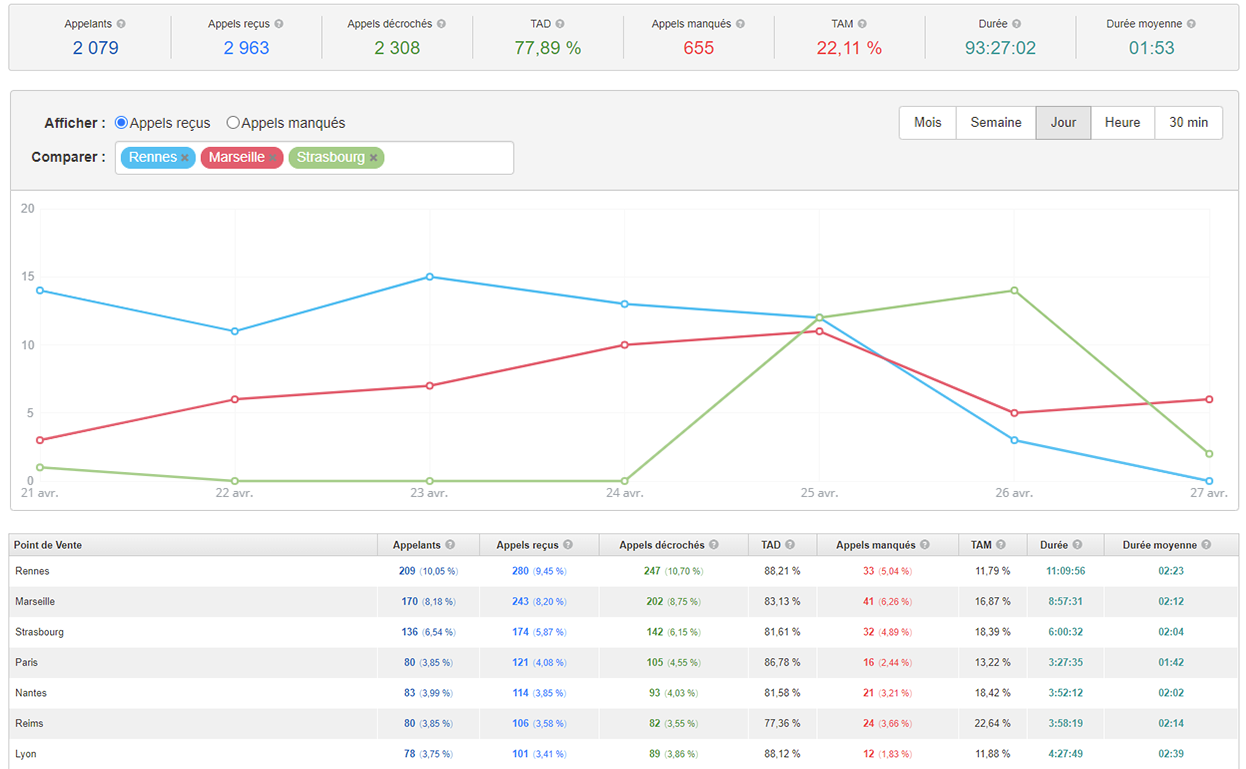
Task: Click help icon in table Appels décrochés header
Action: click(714, 545)
